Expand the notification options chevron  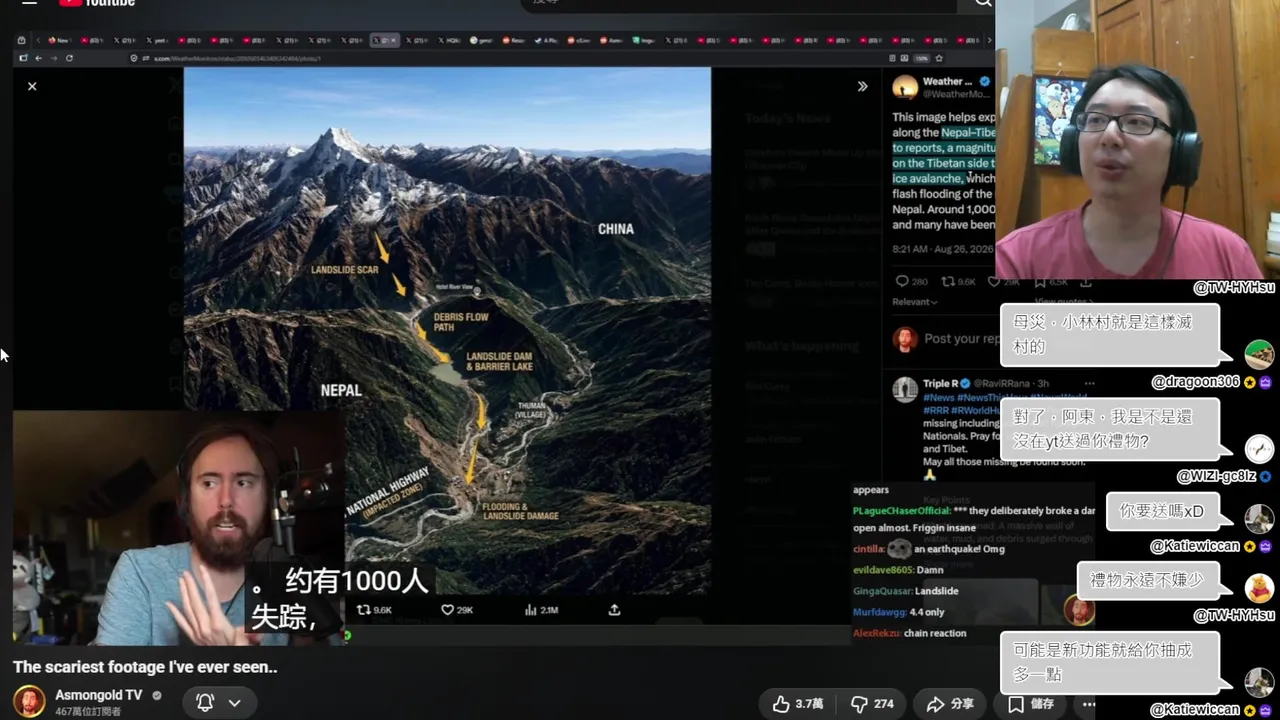(x=234, y=703)
